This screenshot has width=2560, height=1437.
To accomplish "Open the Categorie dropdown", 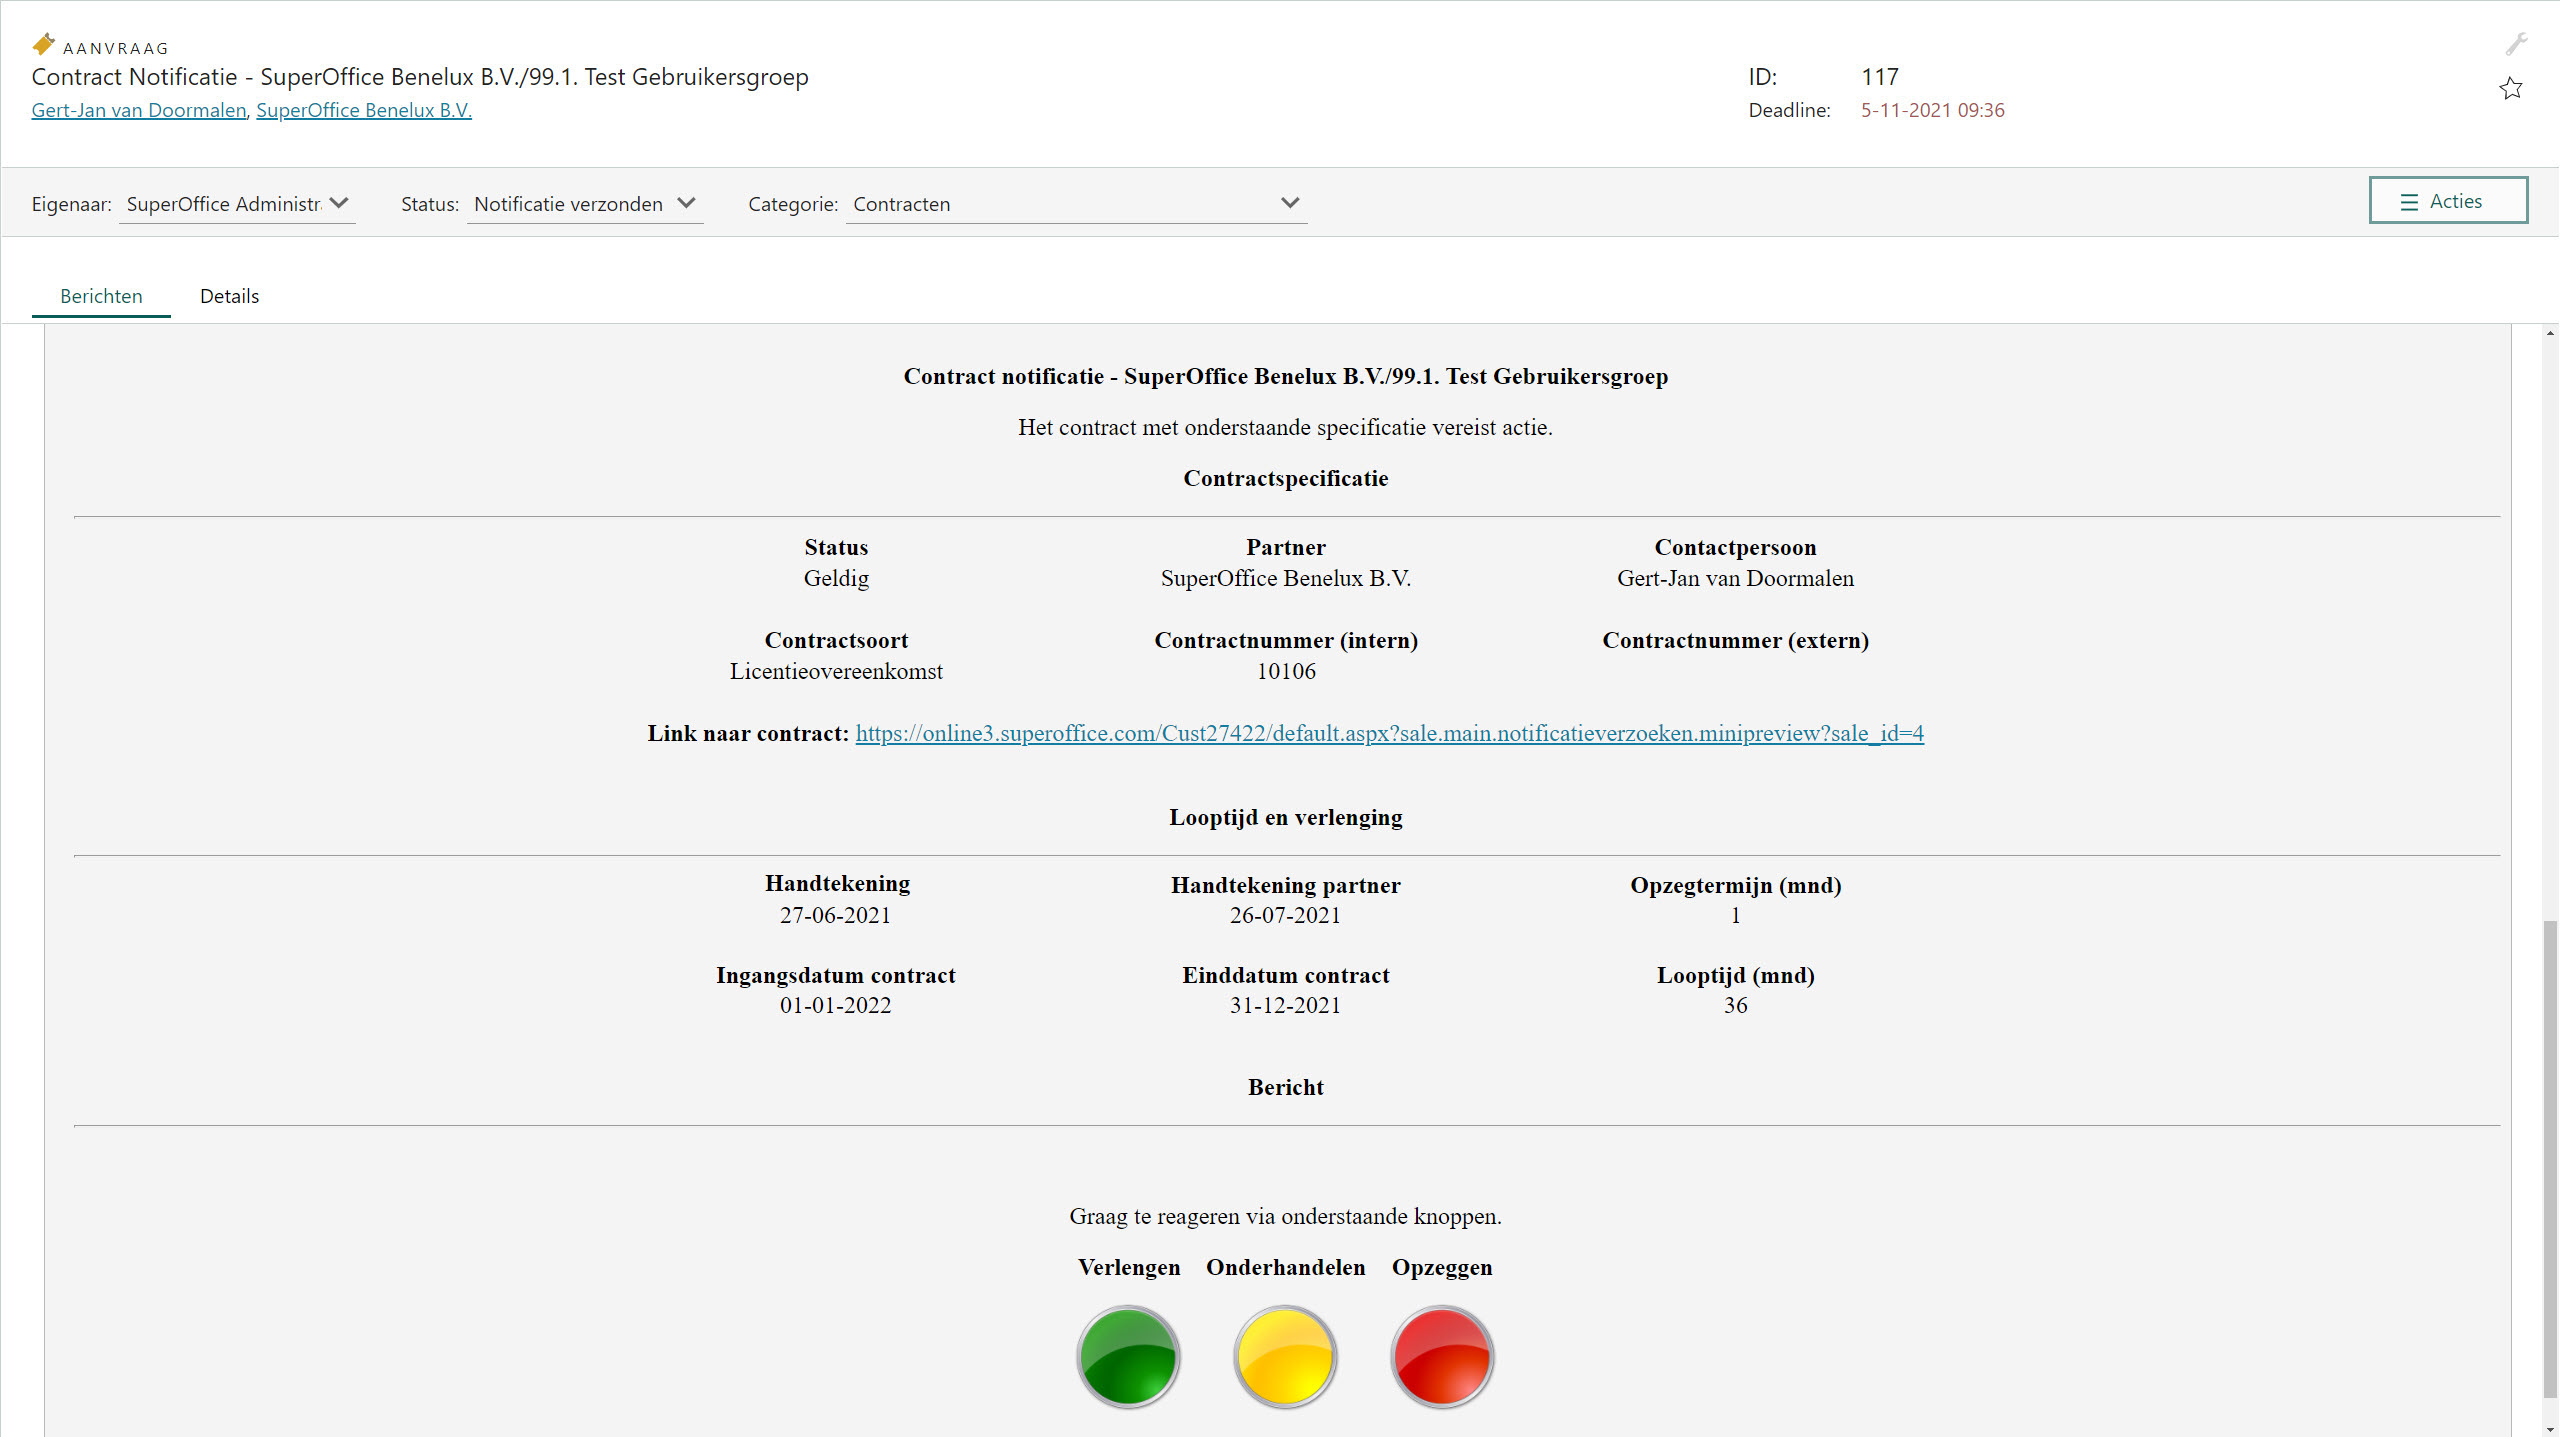I will [1076, 204].
